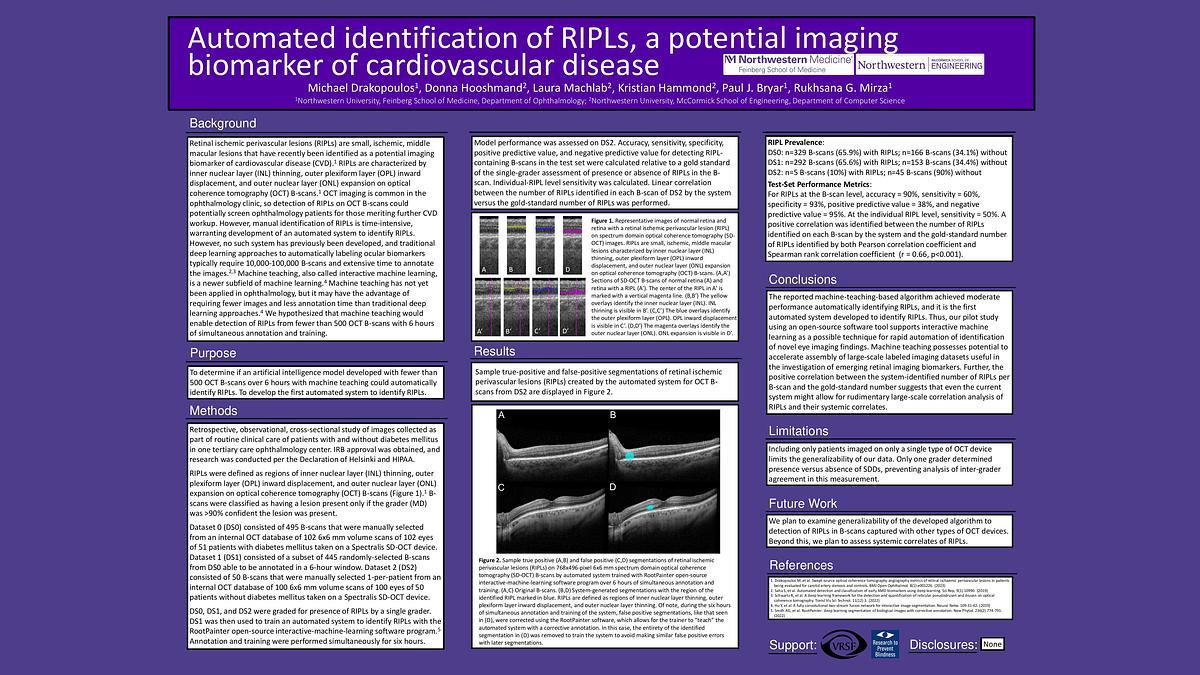The height and width of the screenshot is (675, 1200).
Task: Click the Background section heading
Action: [x=223, y=124]
